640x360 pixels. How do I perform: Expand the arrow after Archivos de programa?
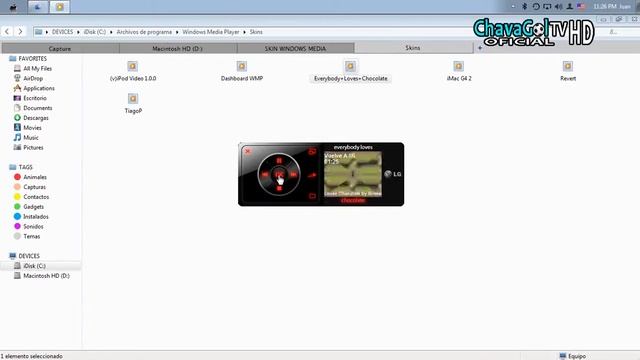coord(177,32)
